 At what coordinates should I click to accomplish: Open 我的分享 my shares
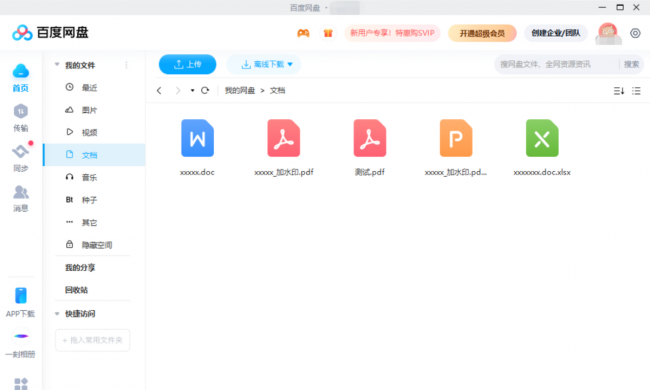[80, 268]
